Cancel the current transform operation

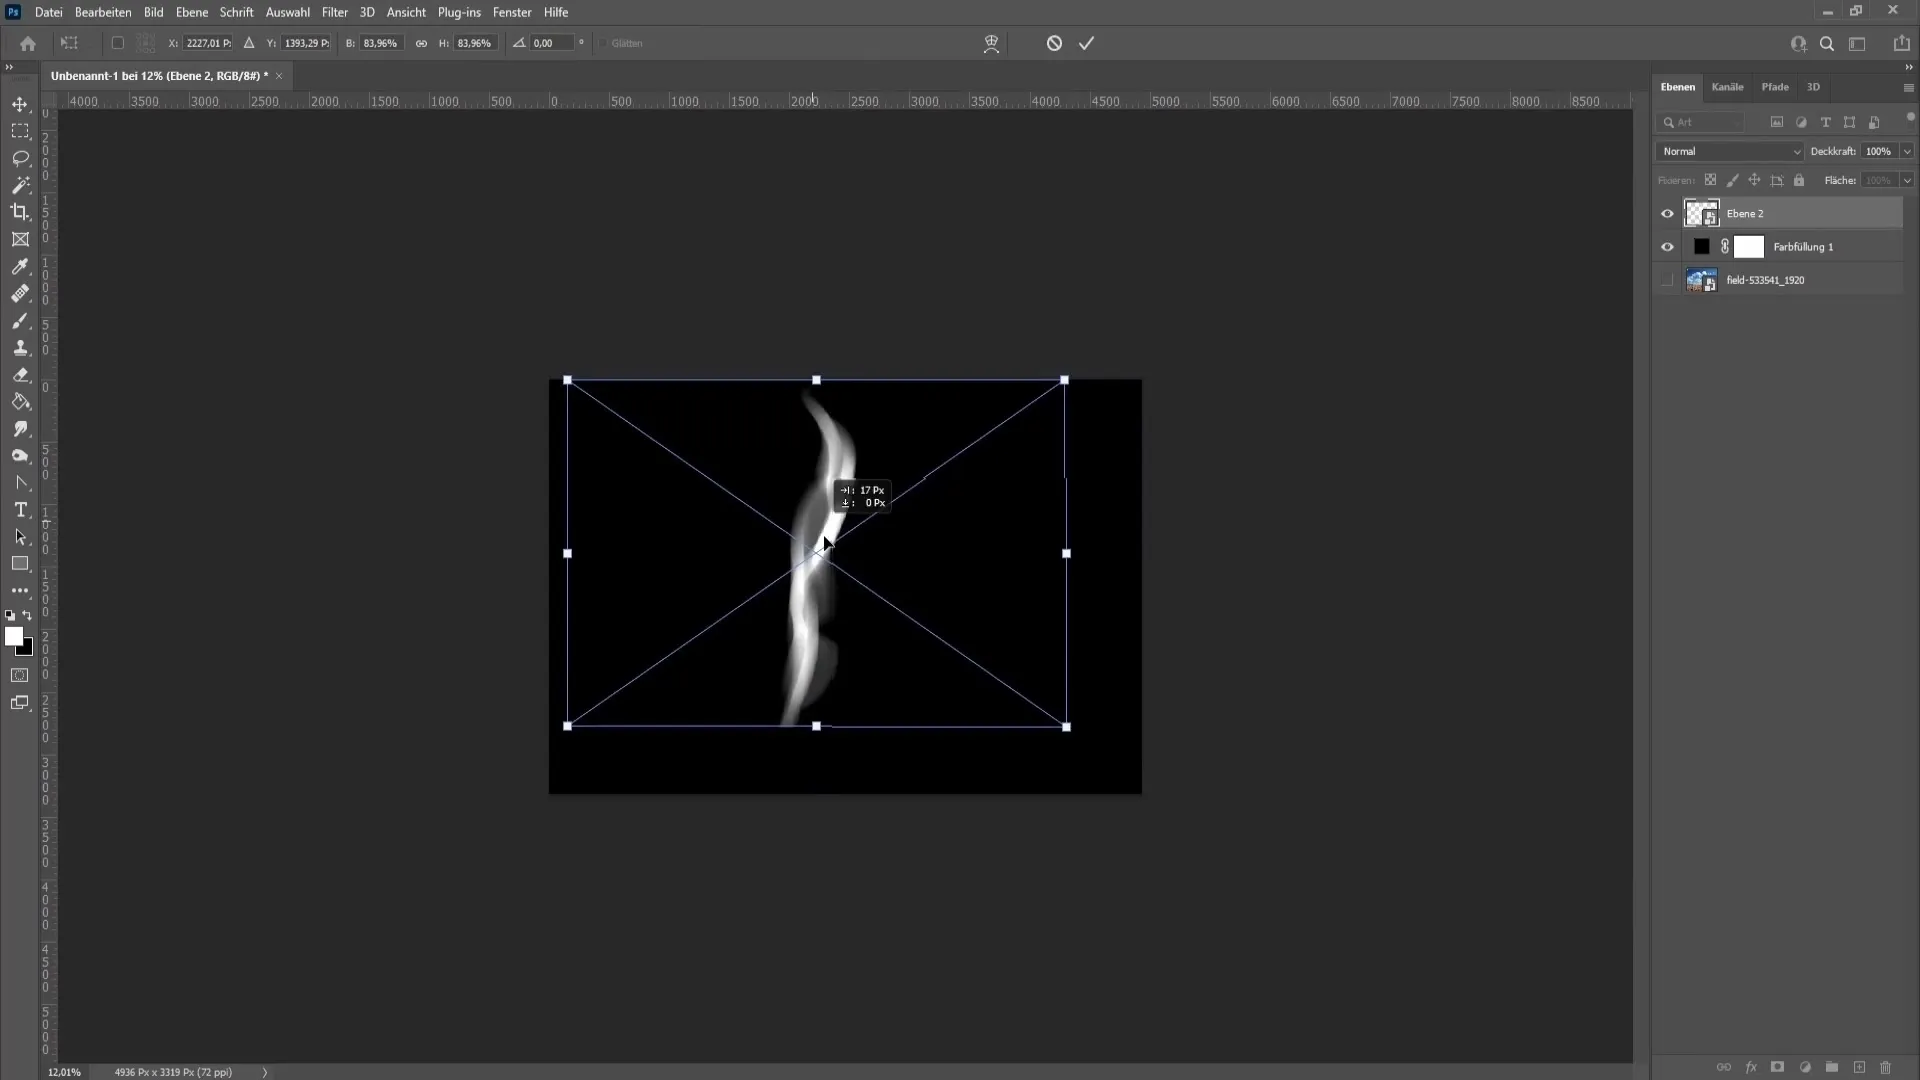(x=1055, y=42)
